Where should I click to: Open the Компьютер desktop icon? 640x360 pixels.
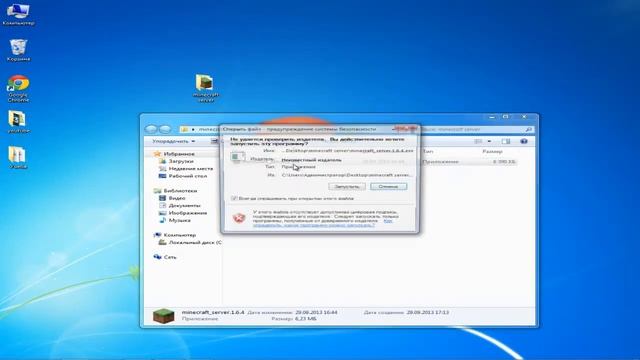tap(18, 14)
